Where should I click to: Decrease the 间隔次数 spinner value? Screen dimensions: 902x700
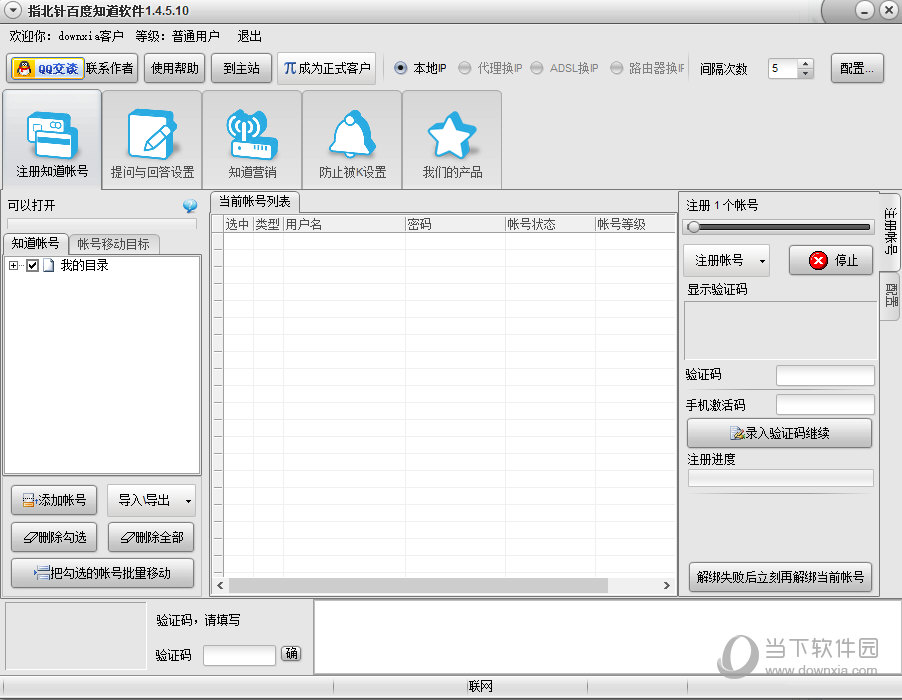[805, 73]
